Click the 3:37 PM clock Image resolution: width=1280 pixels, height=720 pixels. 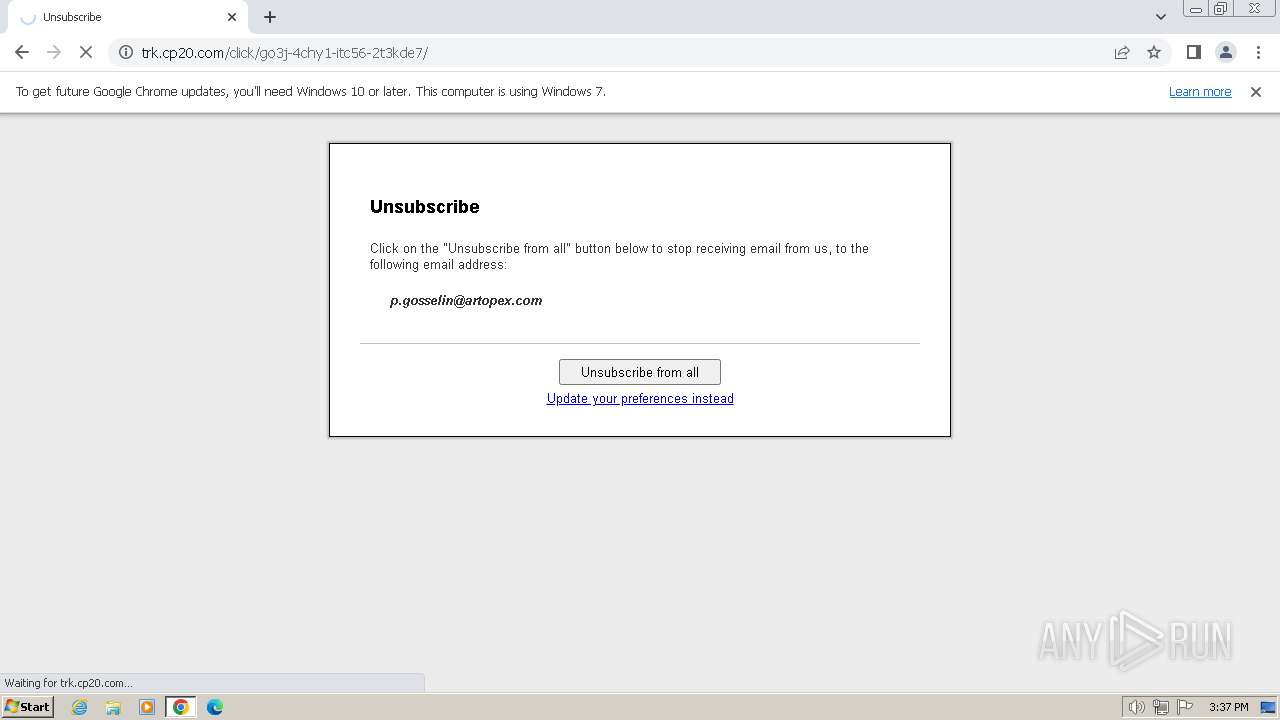point(1228,707)
